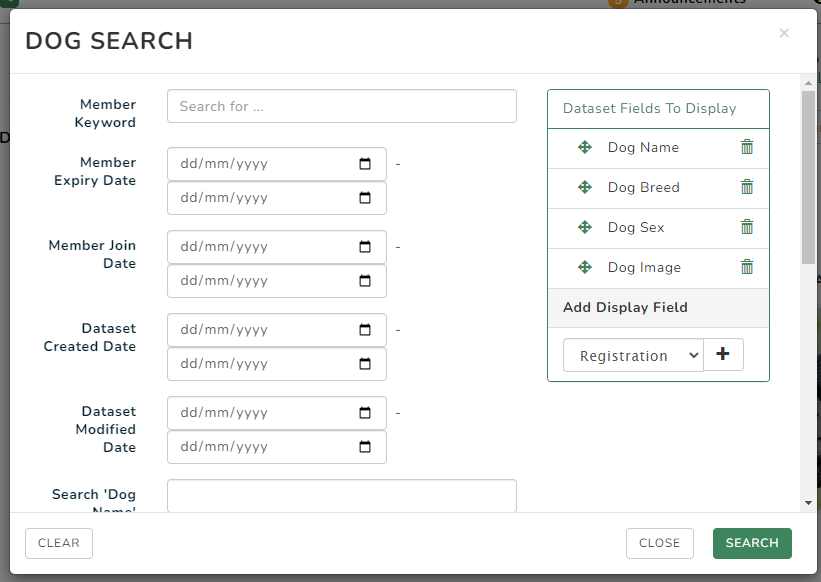Focus the Member Keyword search field

[342, 106]
